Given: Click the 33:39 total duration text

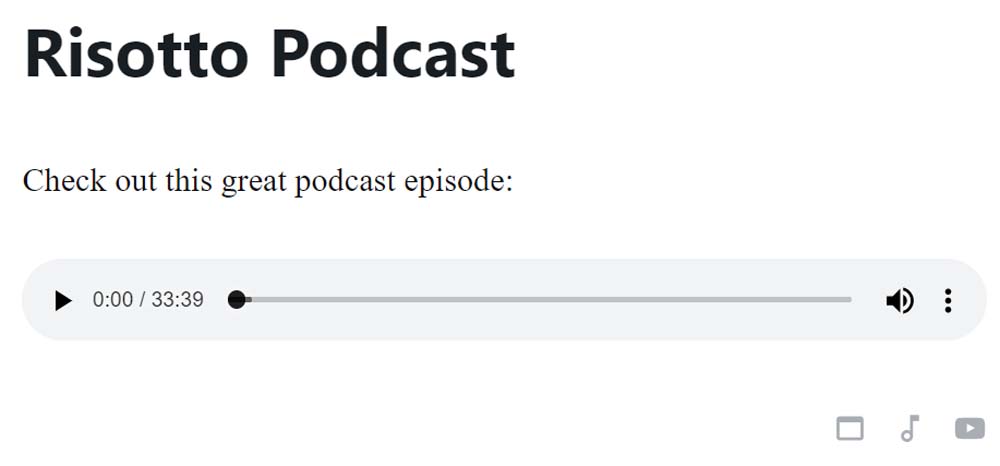Looking at the screenshot, I should pos(177,300).
